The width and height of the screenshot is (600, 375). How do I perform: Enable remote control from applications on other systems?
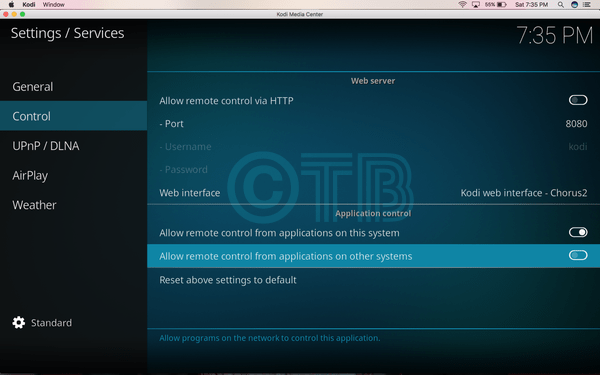578,255
